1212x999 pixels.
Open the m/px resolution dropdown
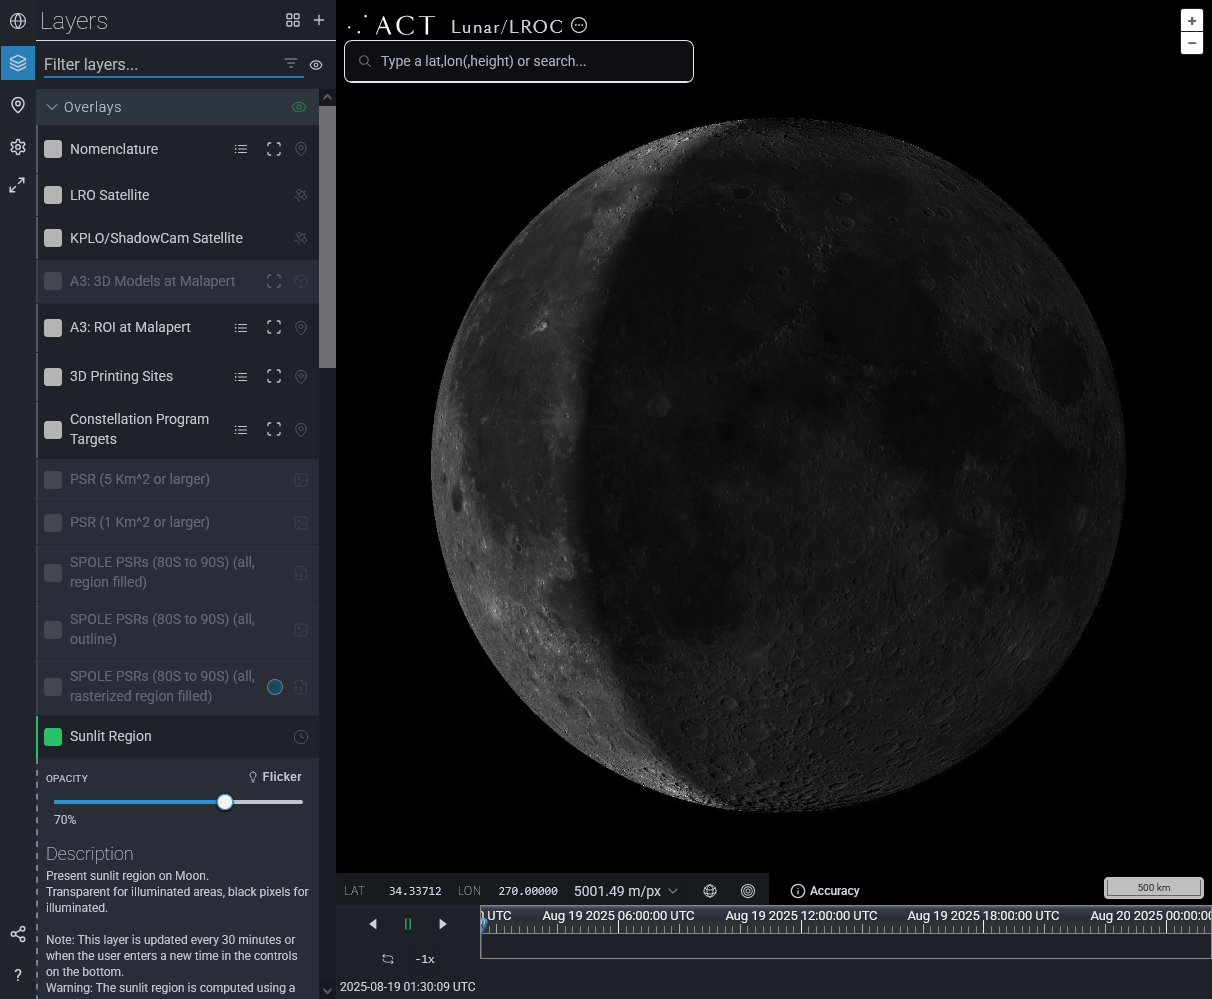[x=626, y=890]
